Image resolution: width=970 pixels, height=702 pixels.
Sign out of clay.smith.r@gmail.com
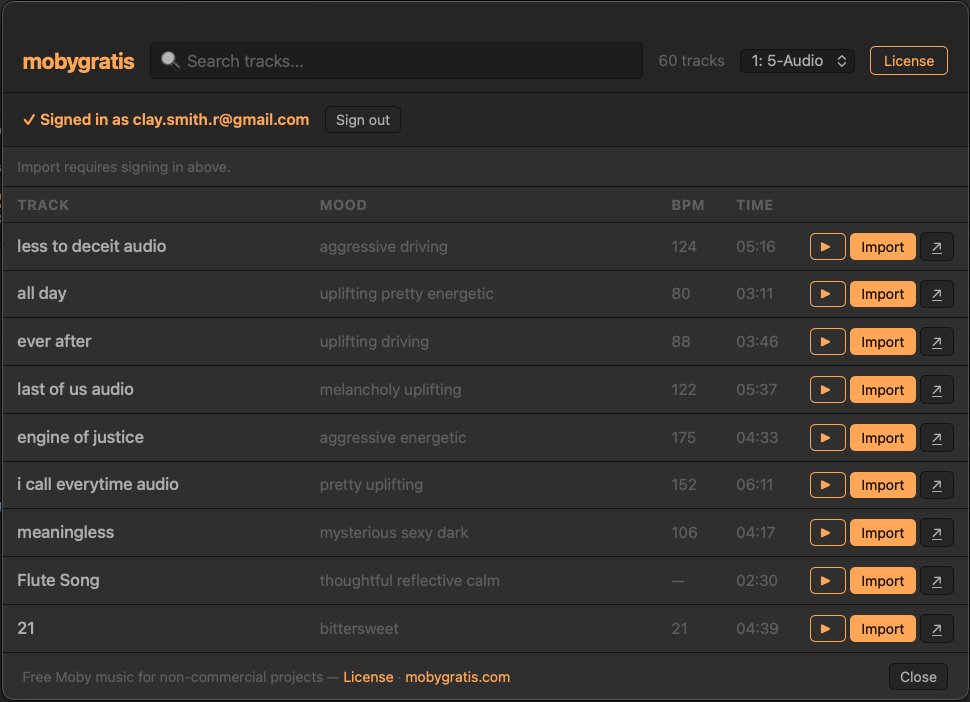(363, 120)
